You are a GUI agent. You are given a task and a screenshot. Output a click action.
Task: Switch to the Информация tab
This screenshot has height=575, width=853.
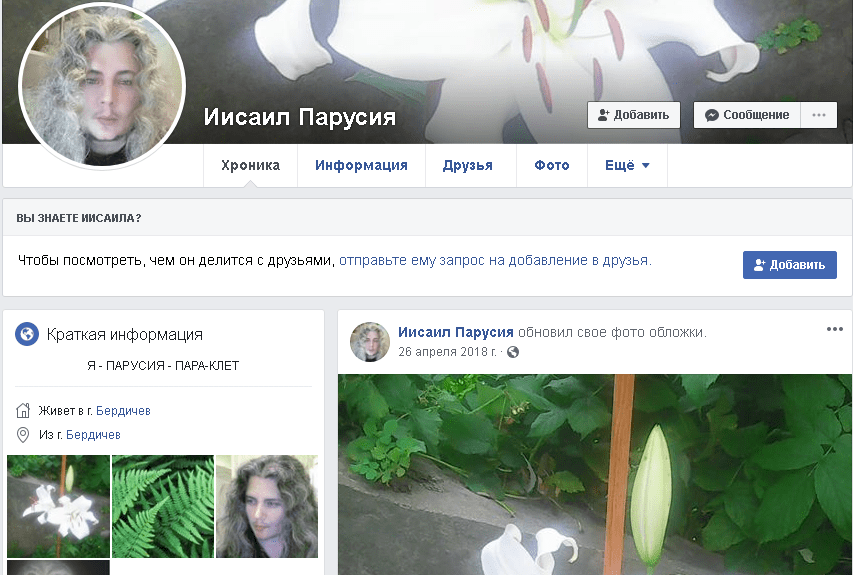(361, 165)
